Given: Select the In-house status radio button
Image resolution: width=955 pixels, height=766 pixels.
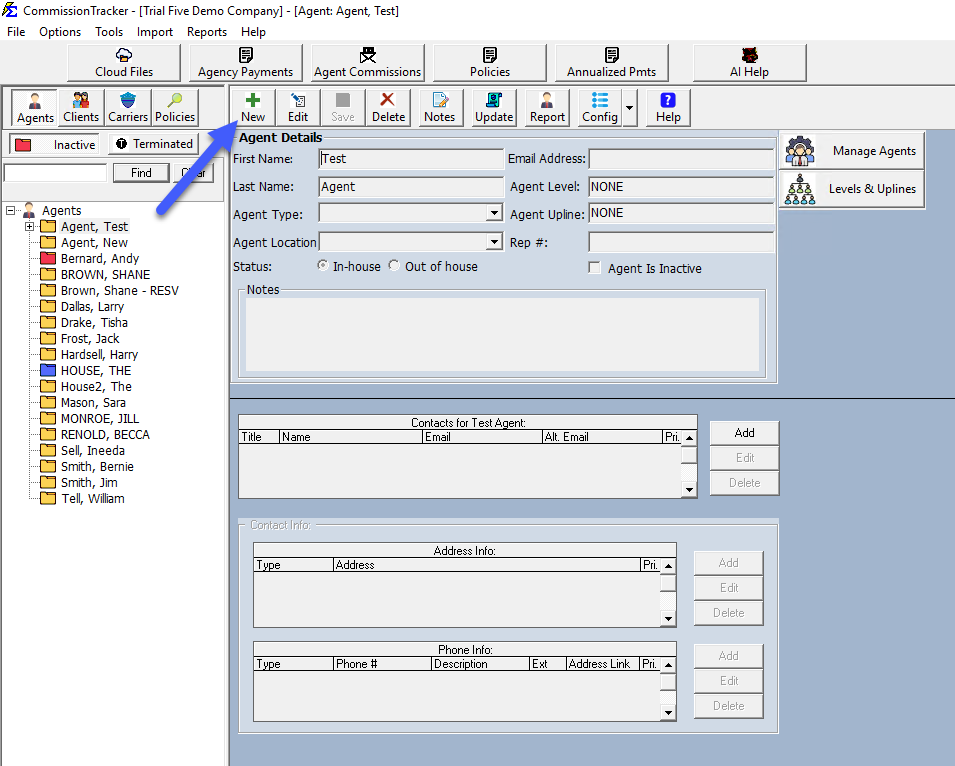Looking at the screenshot, I should [x=322, y=266].
